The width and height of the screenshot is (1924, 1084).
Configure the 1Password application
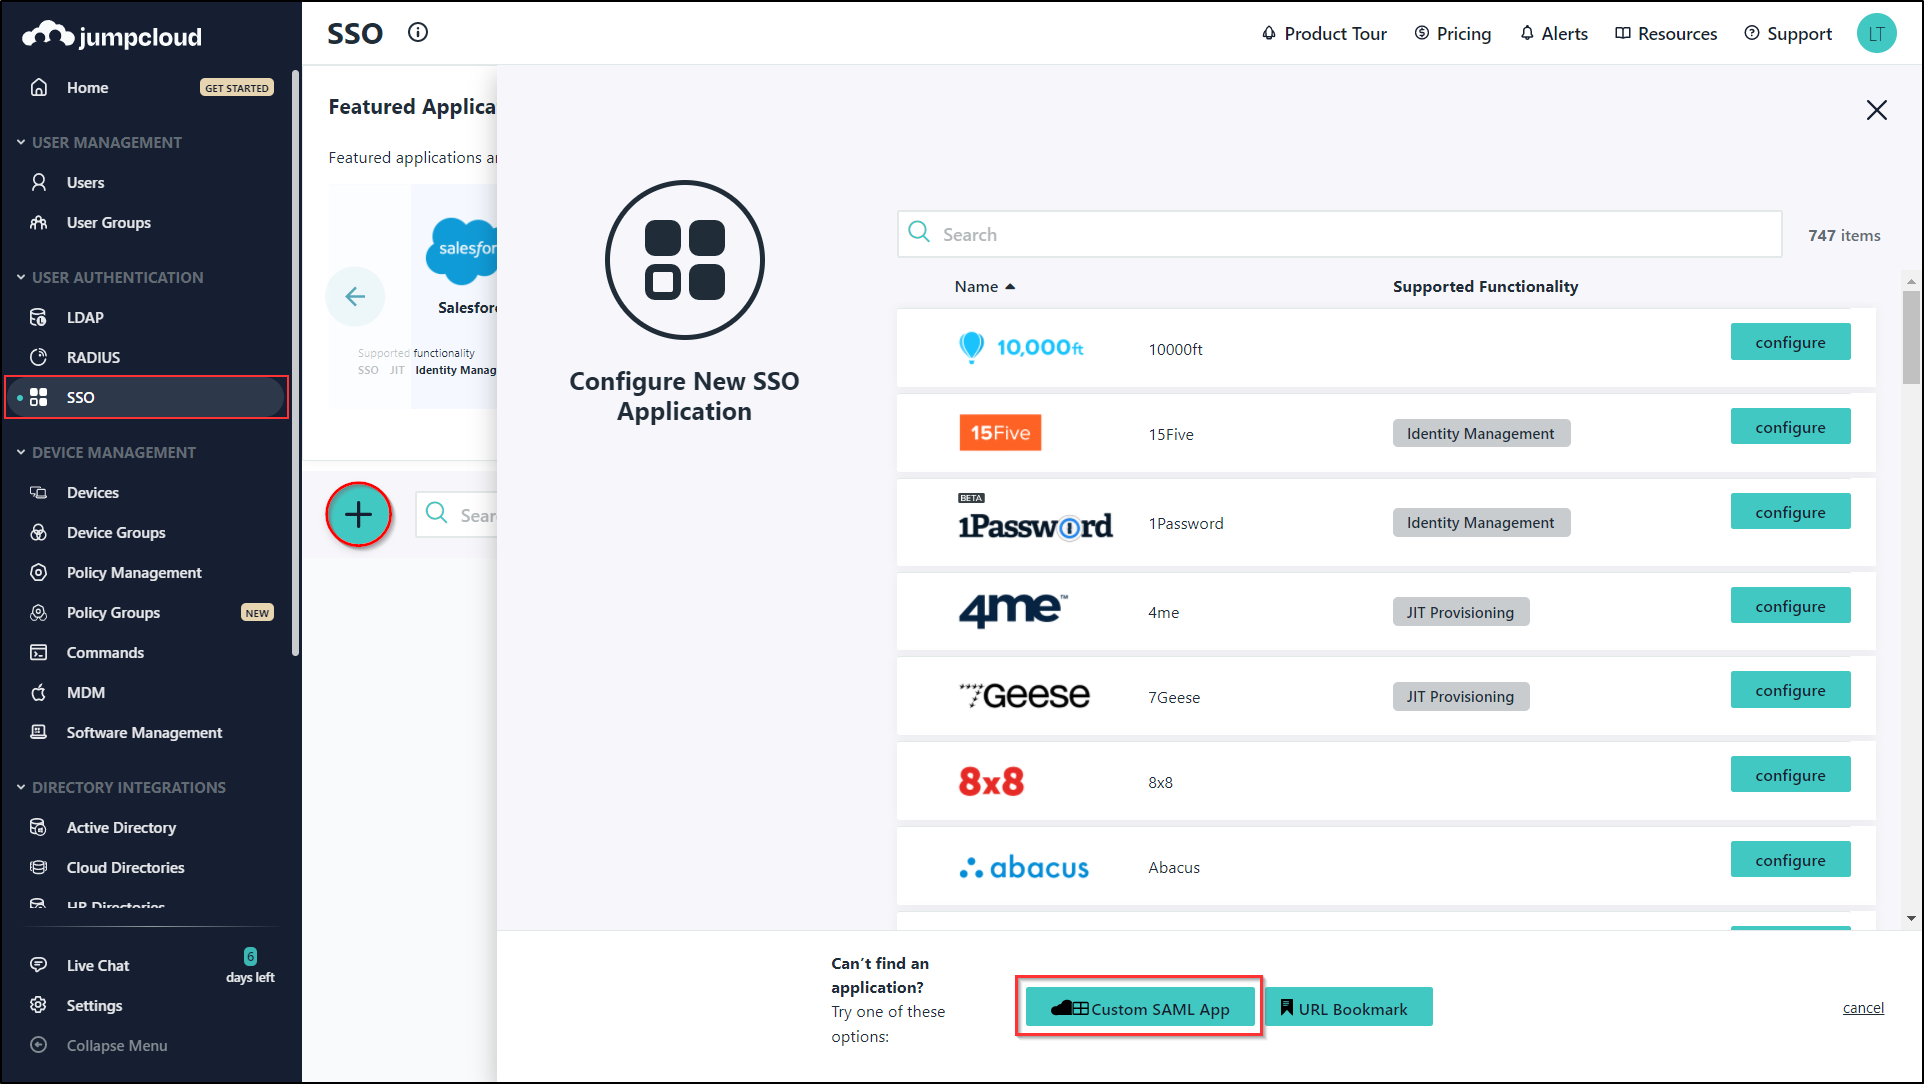(1789, 512)
